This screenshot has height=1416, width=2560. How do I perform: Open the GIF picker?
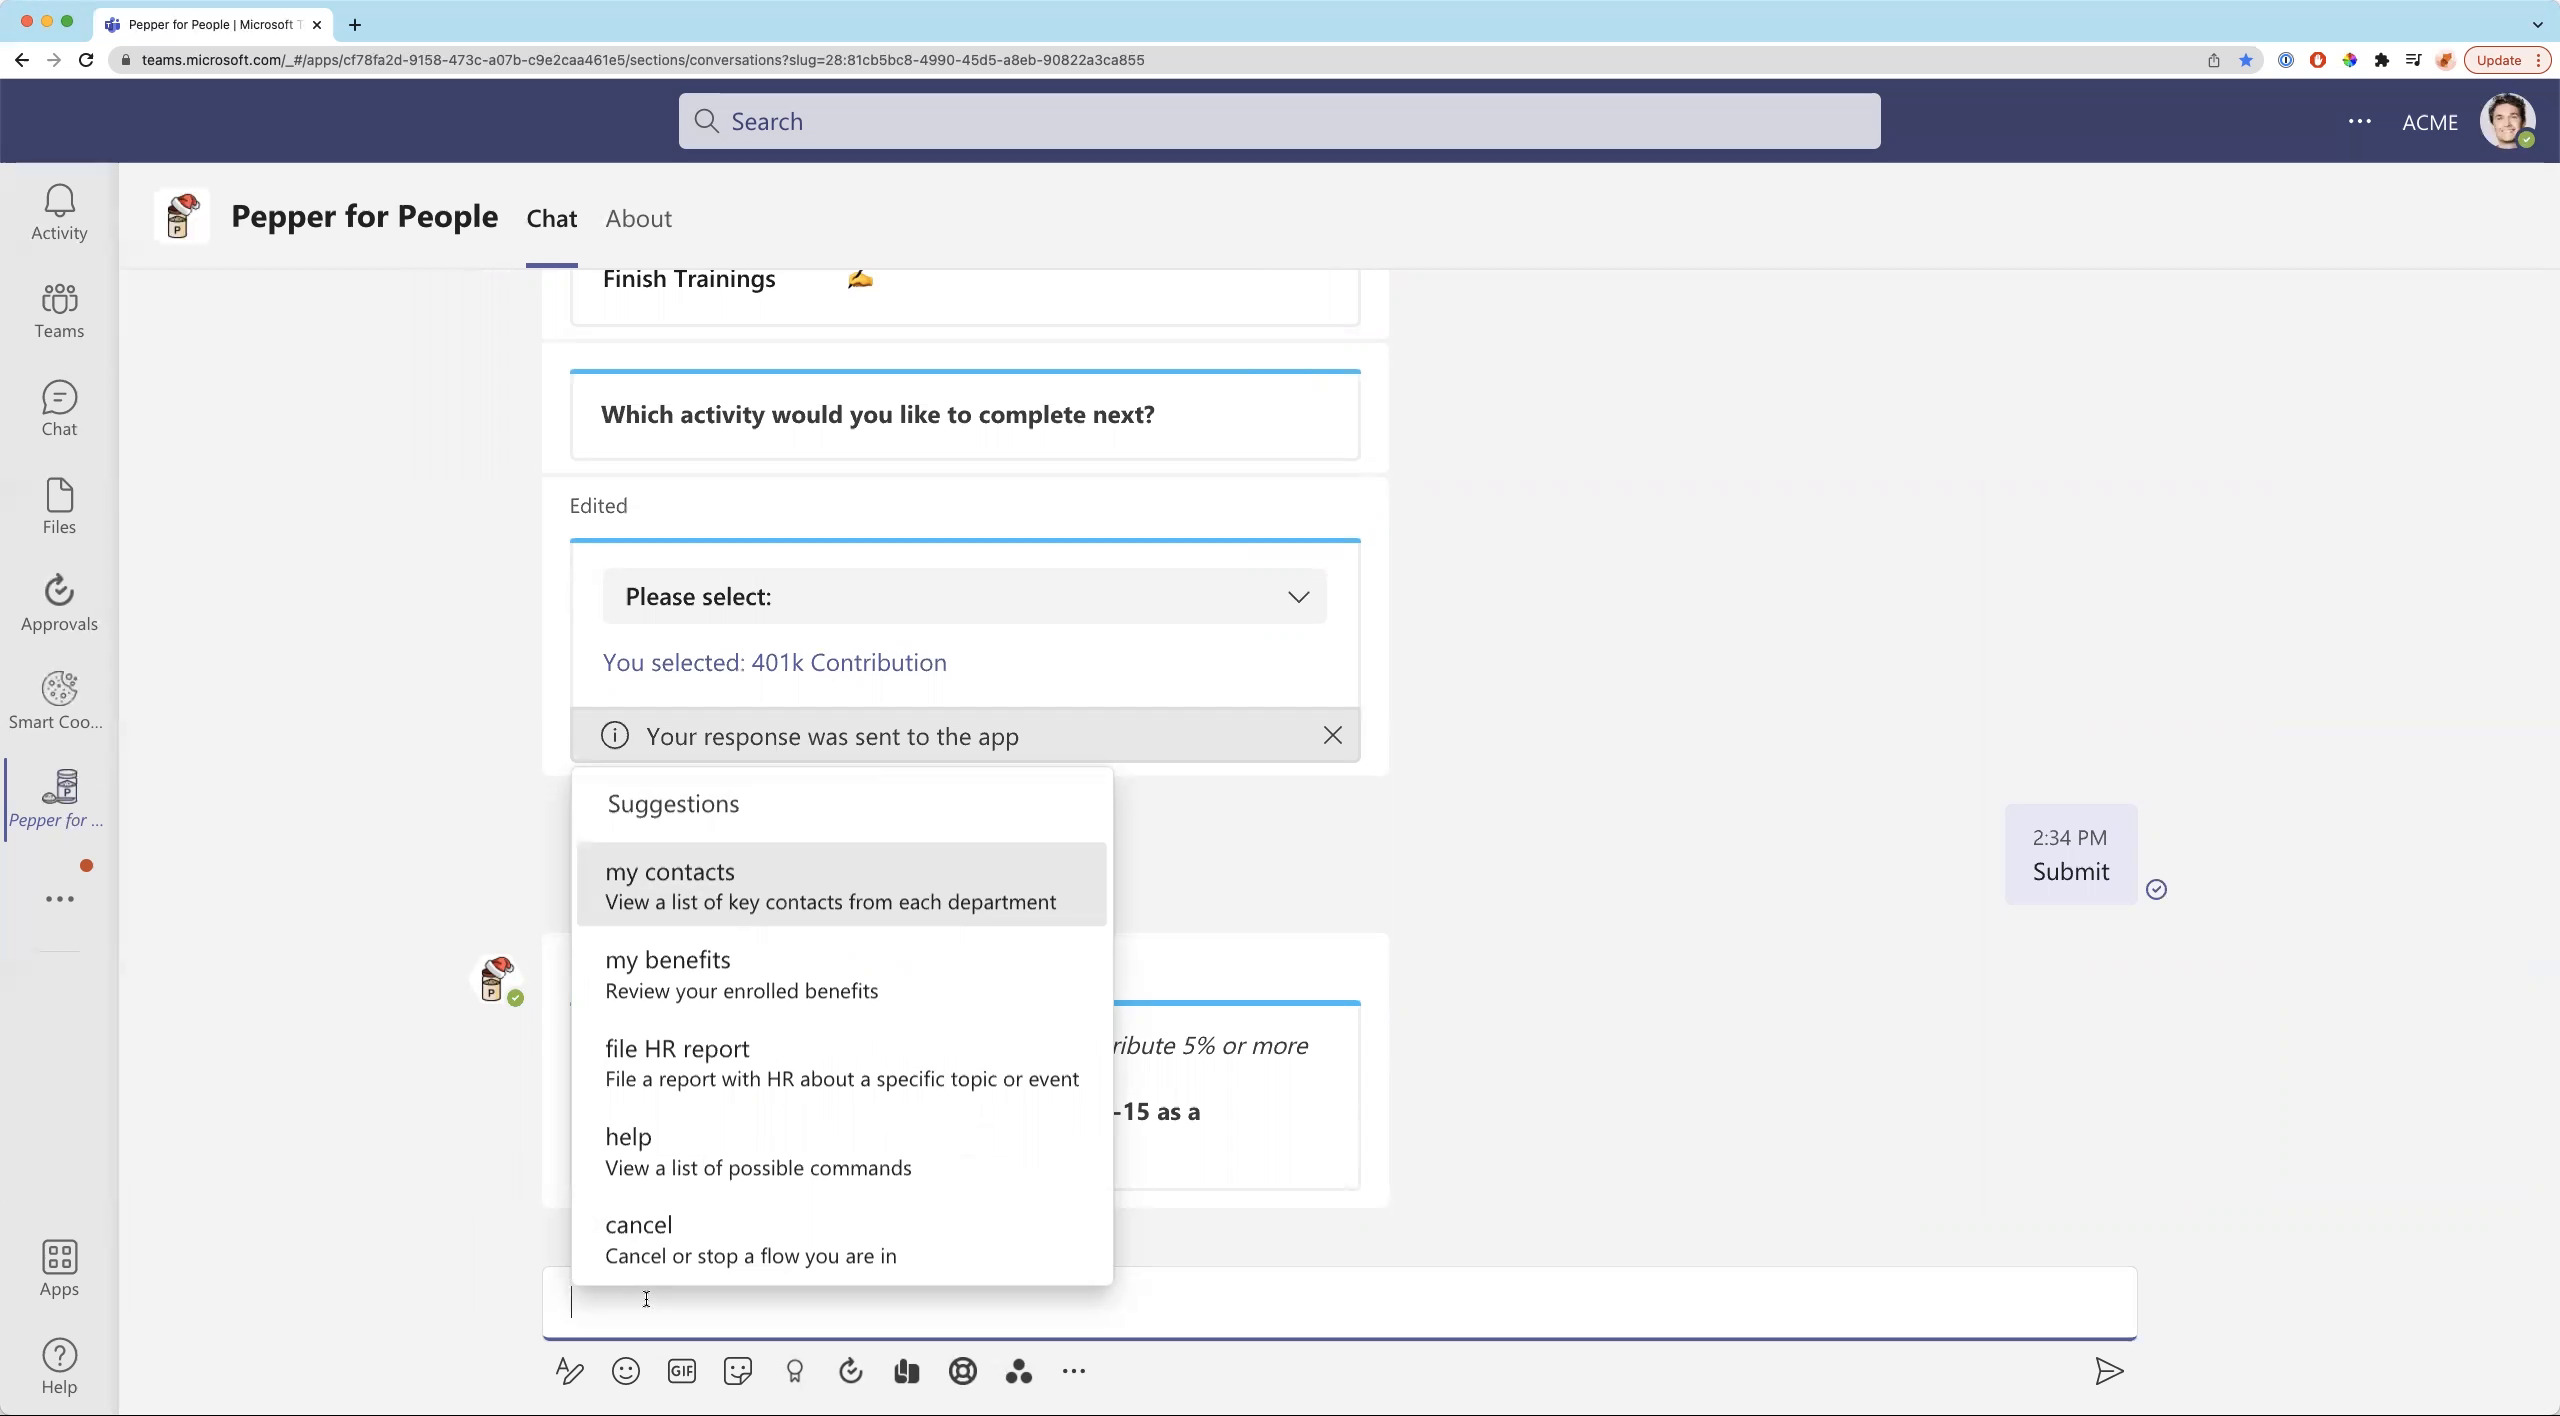pyautogui.click(x=682, y=1371)
